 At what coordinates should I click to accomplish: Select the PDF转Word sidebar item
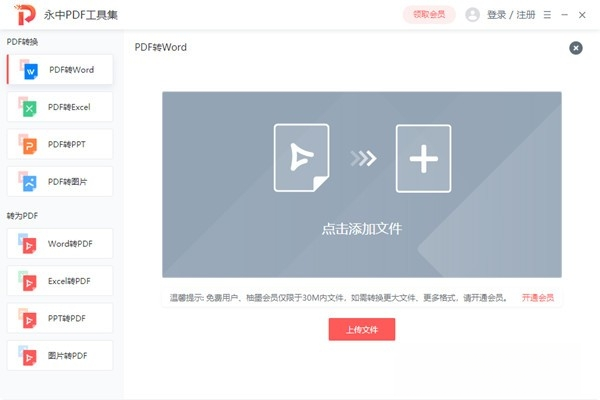point(60,70)
